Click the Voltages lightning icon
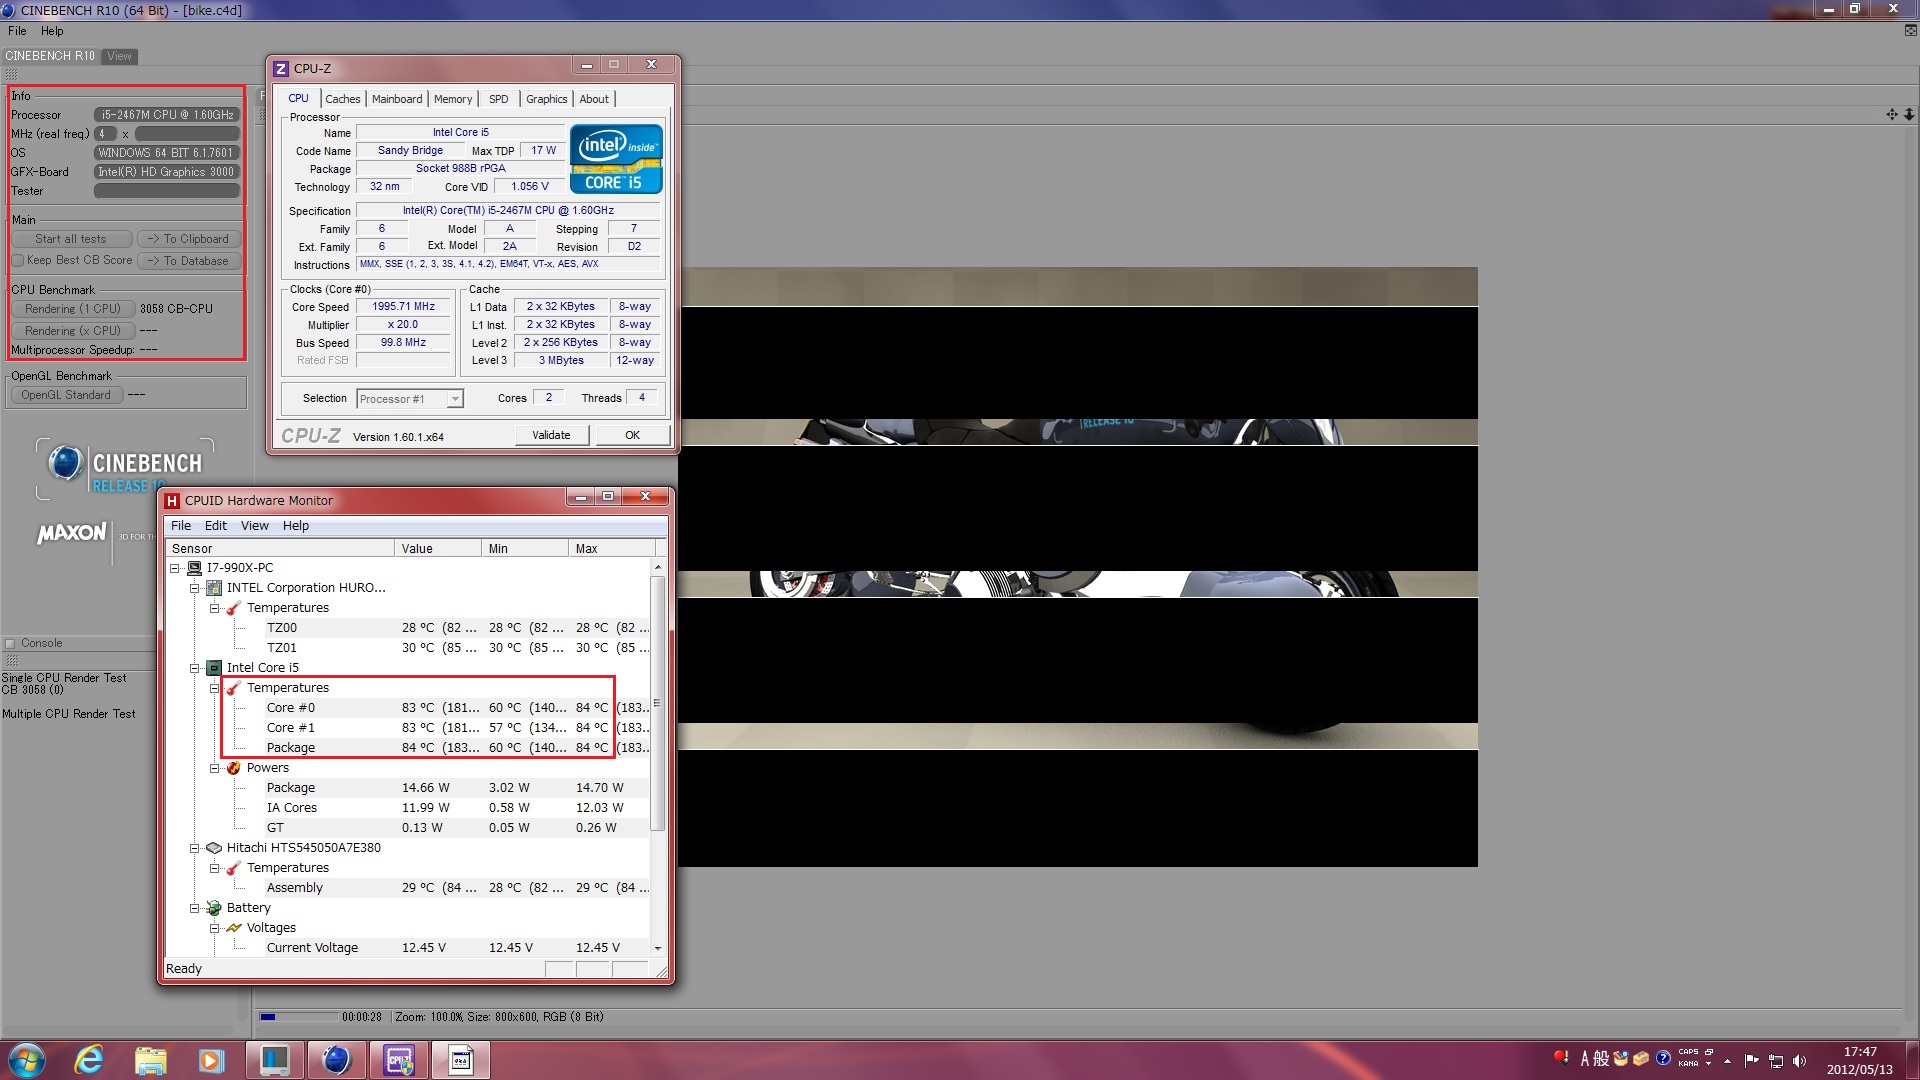This screenshot has height=1080, width=1920. coord(234,928)
